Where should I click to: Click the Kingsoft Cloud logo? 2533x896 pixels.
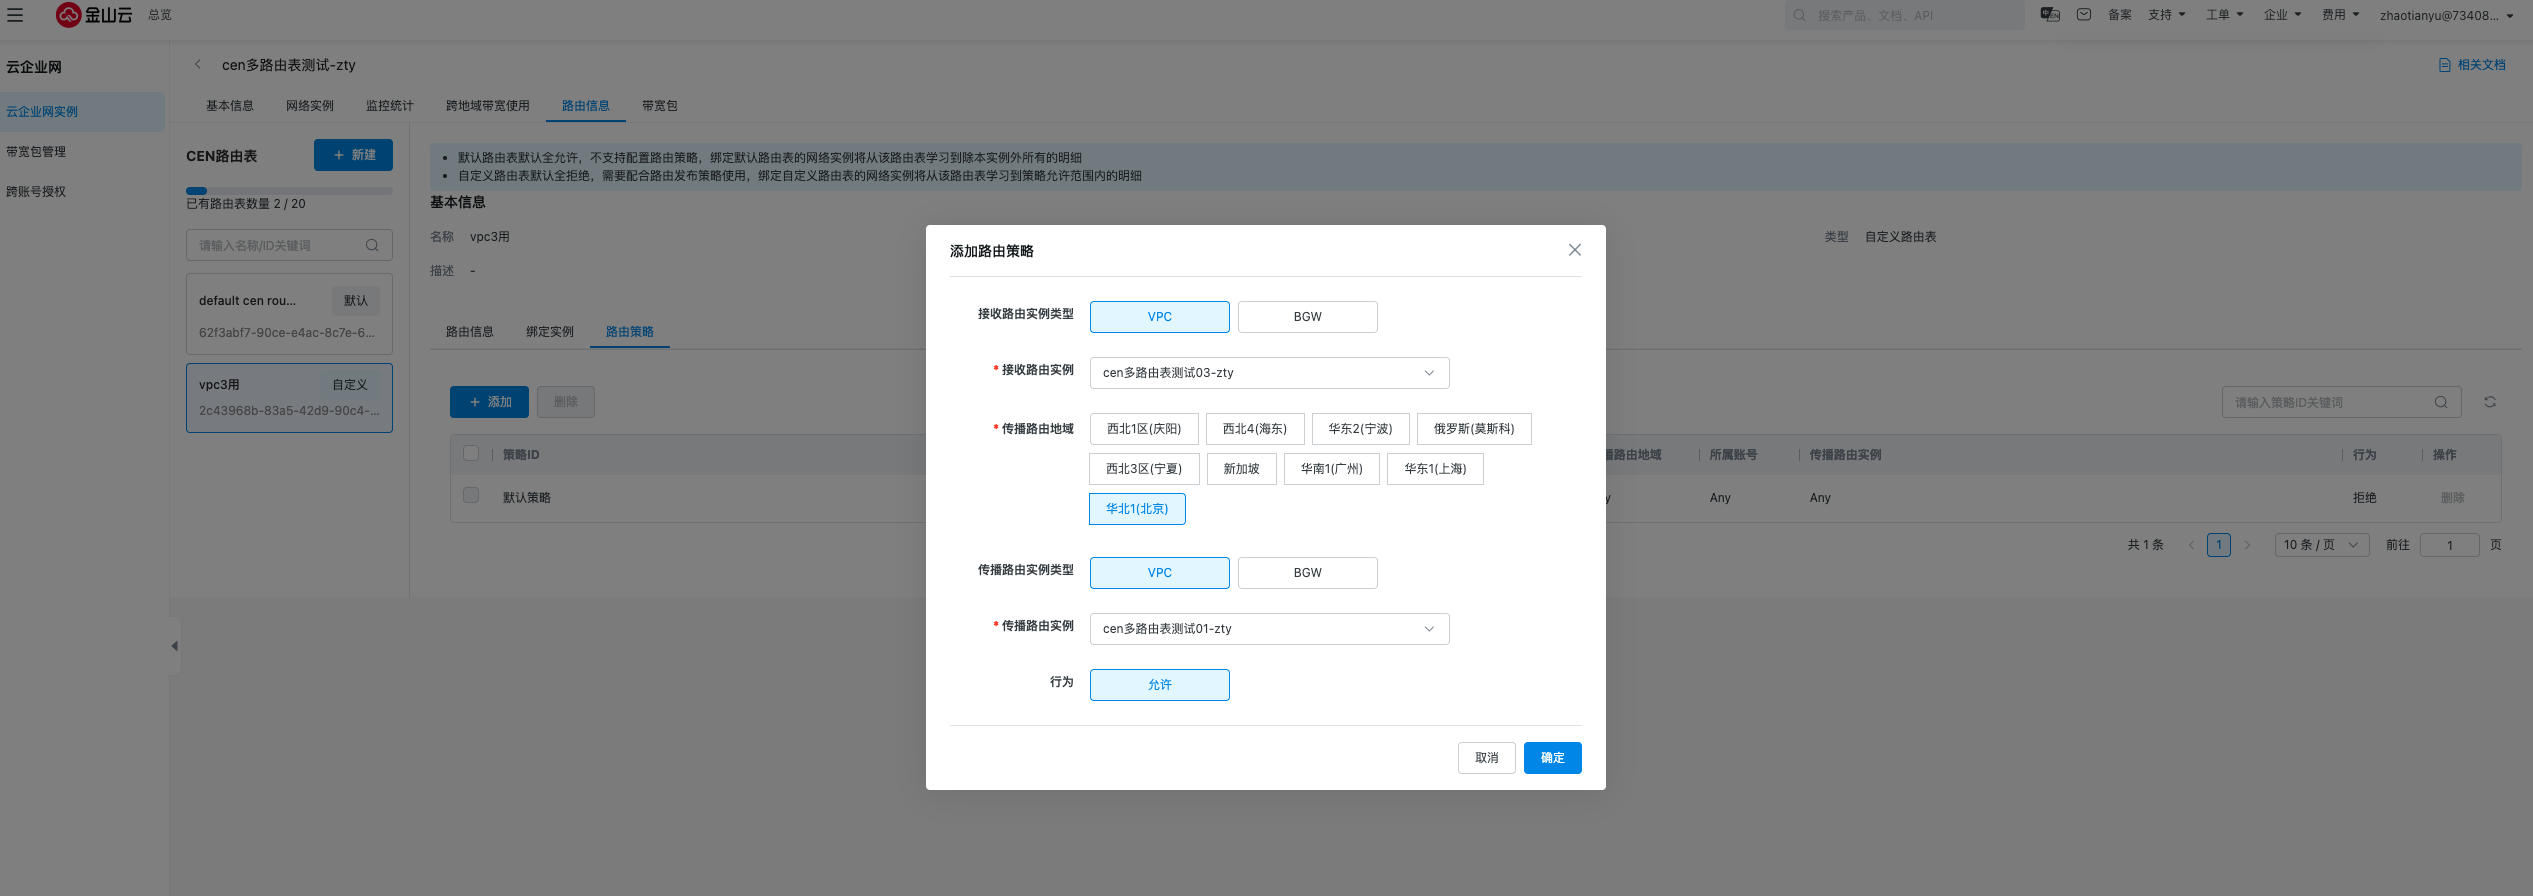tap(95, 15)
